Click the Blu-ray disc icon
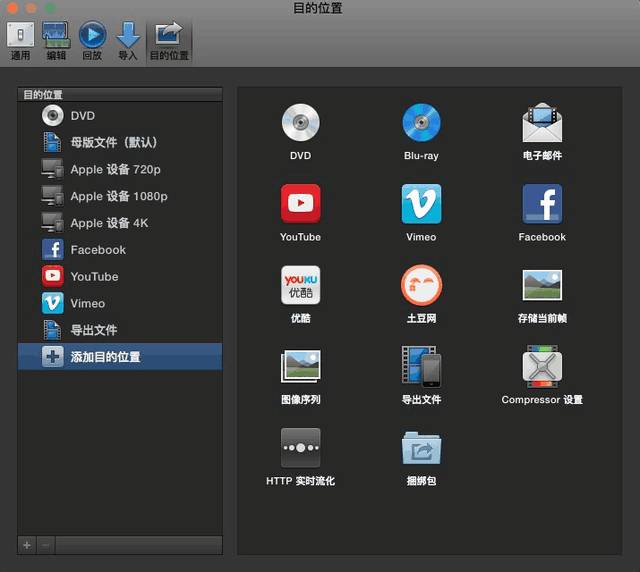The width and height of the screenshot is (640, 572). pos(421,122)
